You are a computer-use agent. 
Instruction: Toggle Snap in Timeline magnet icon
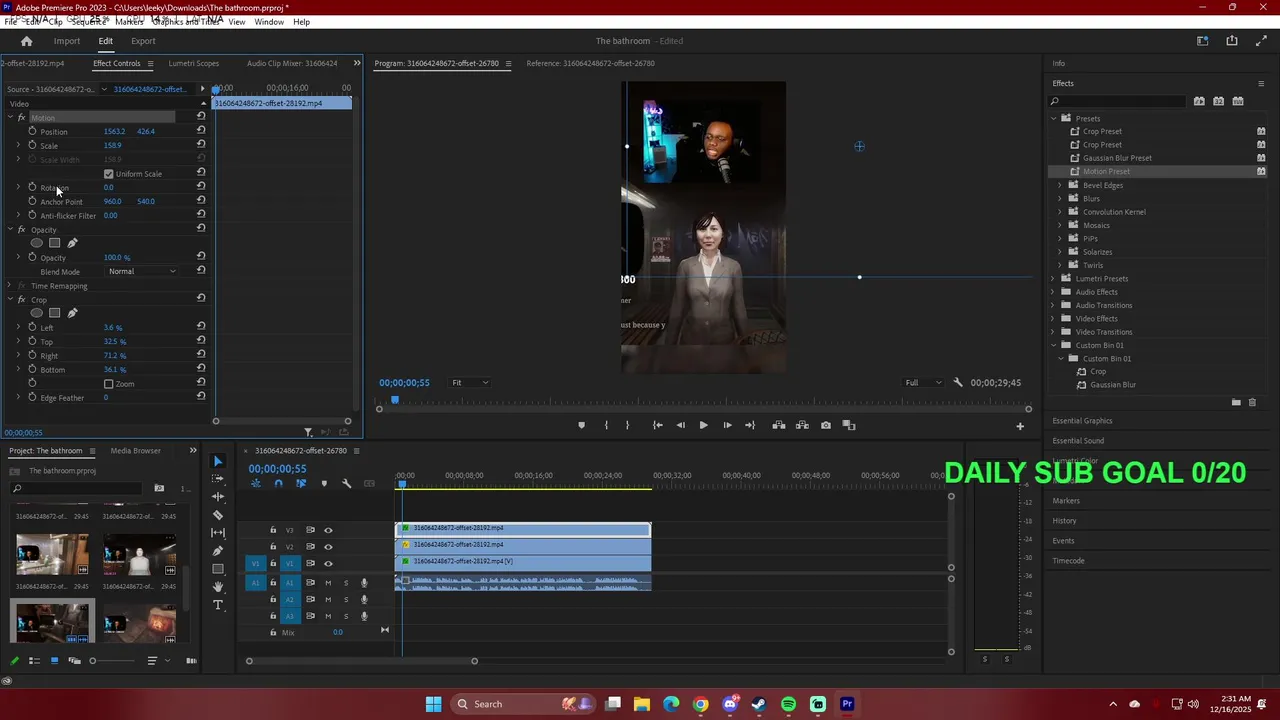point(278,483)
